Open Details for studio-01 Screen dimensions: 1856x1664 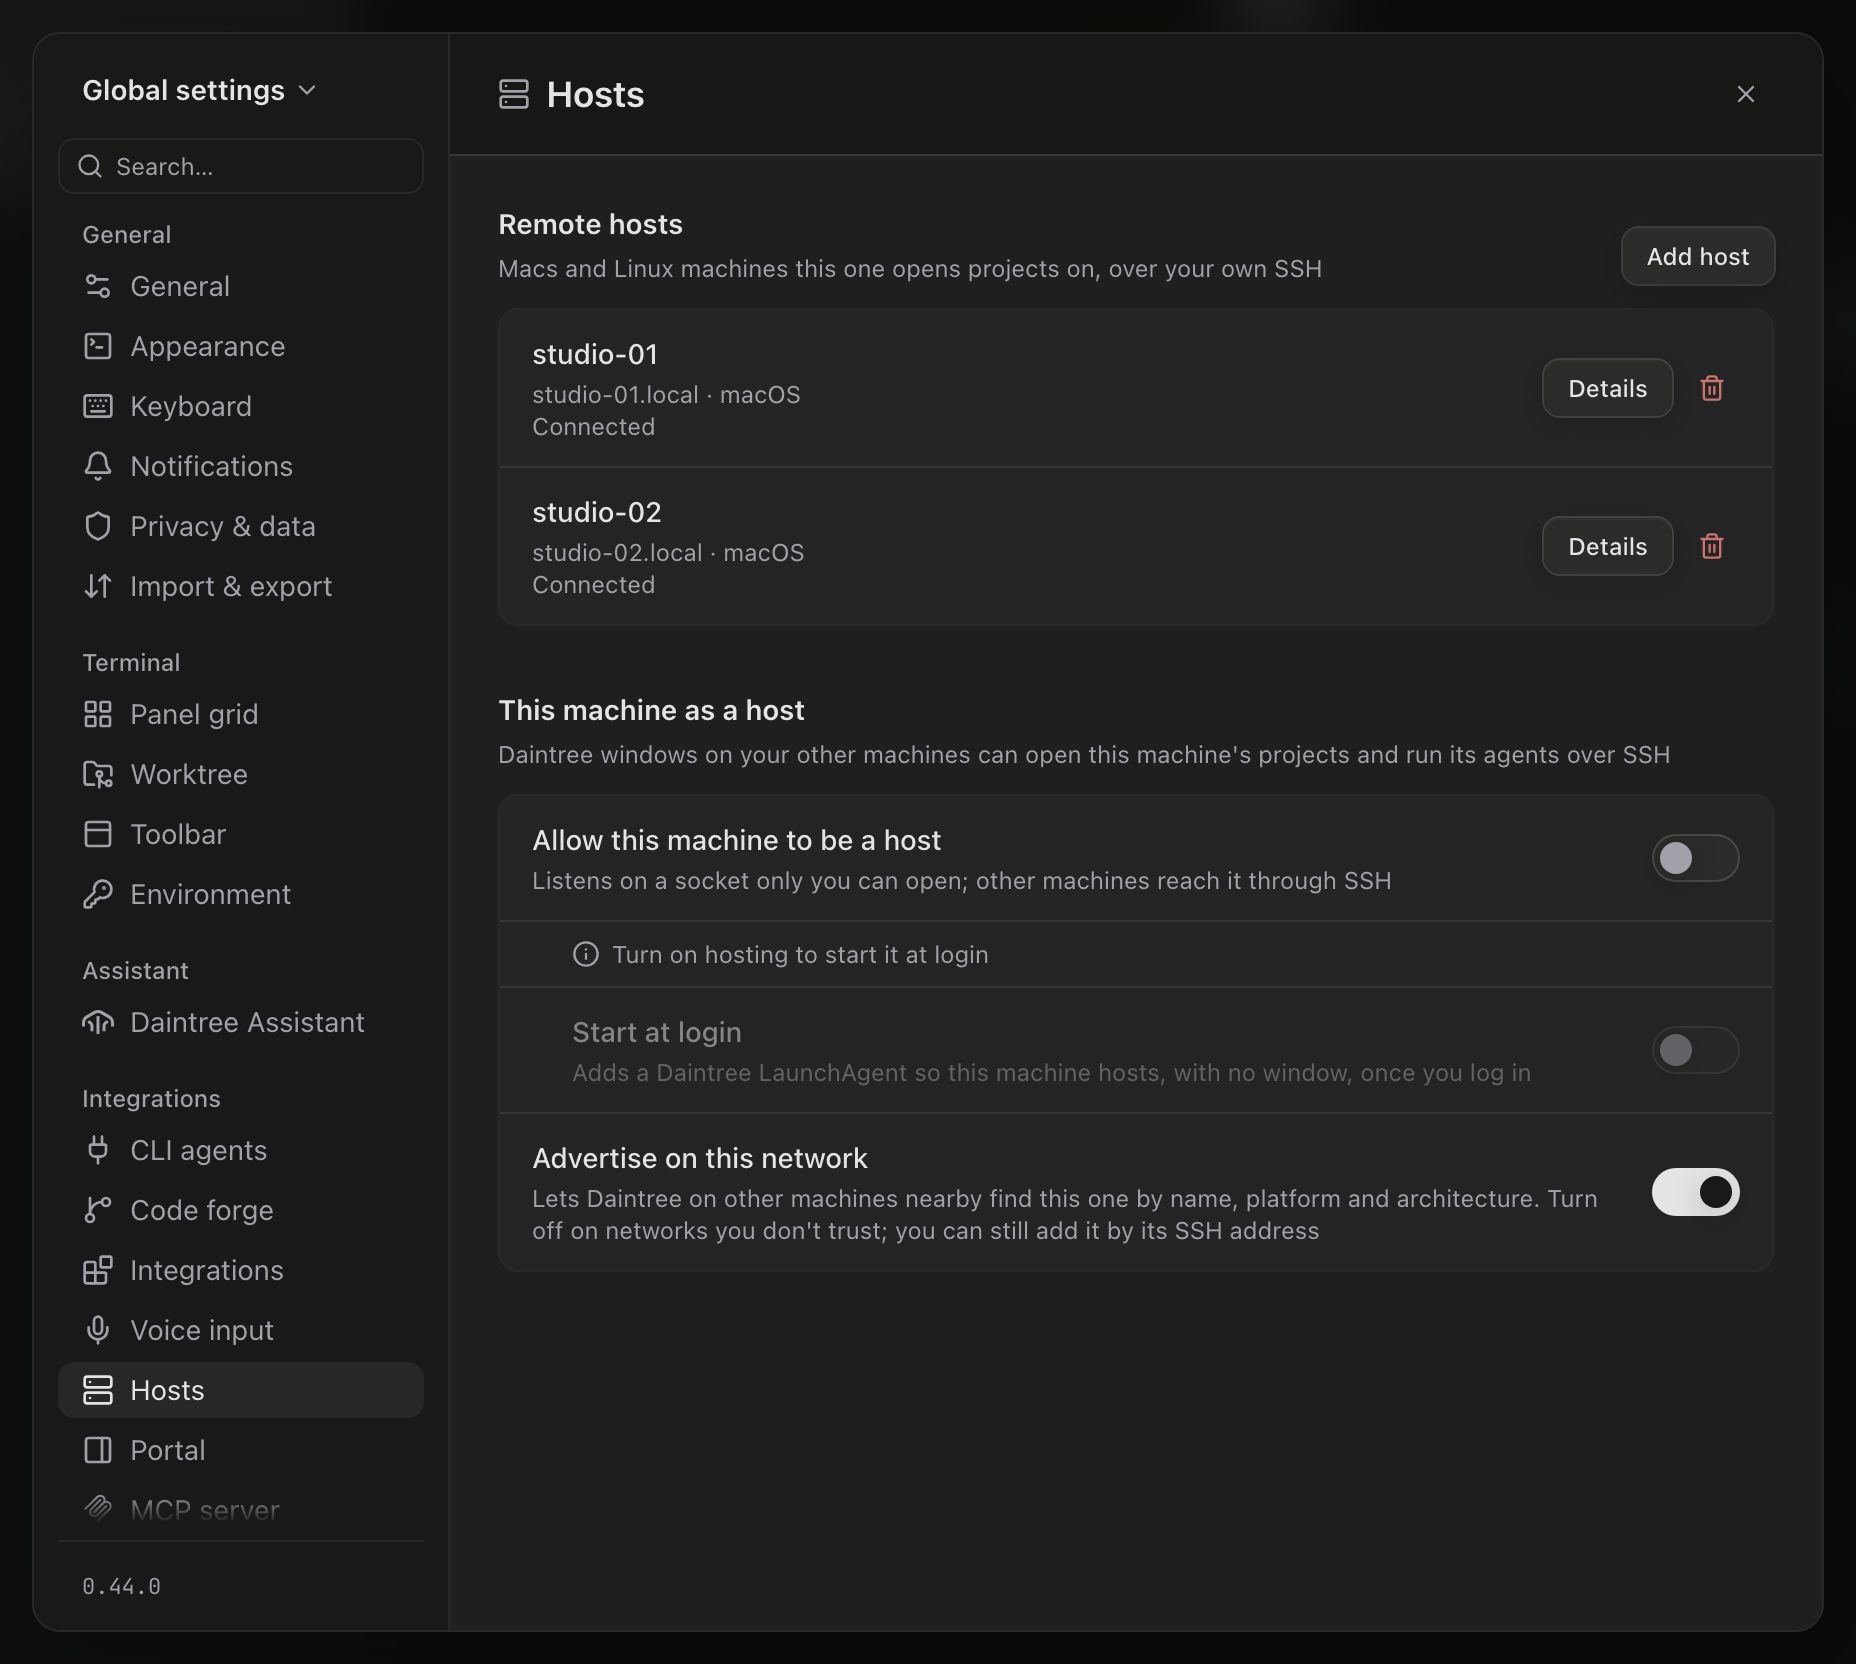[x=1607, y=388]
